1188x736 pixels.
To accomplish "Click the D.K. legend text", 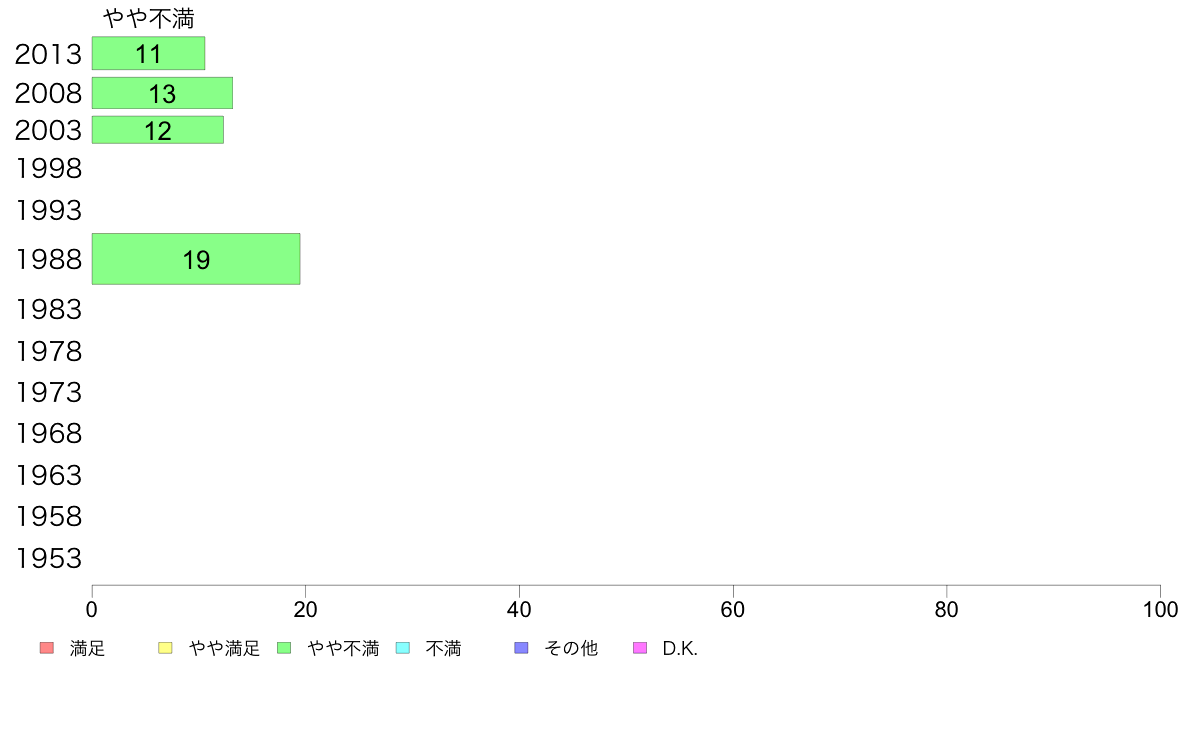I will [680, 648].
